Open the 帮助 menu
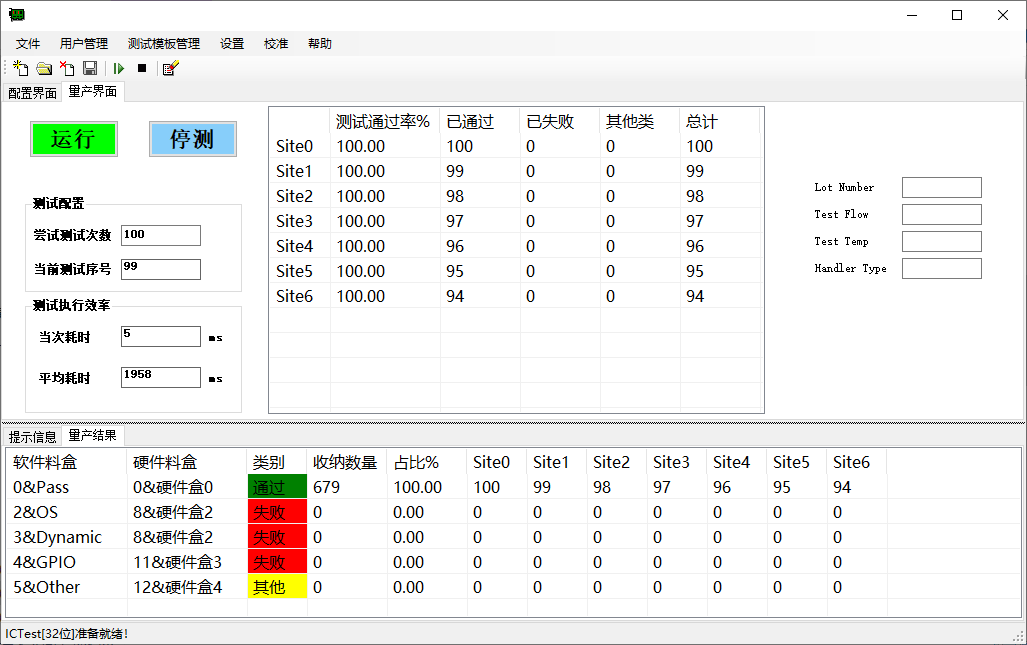 [x=319, y=43]
